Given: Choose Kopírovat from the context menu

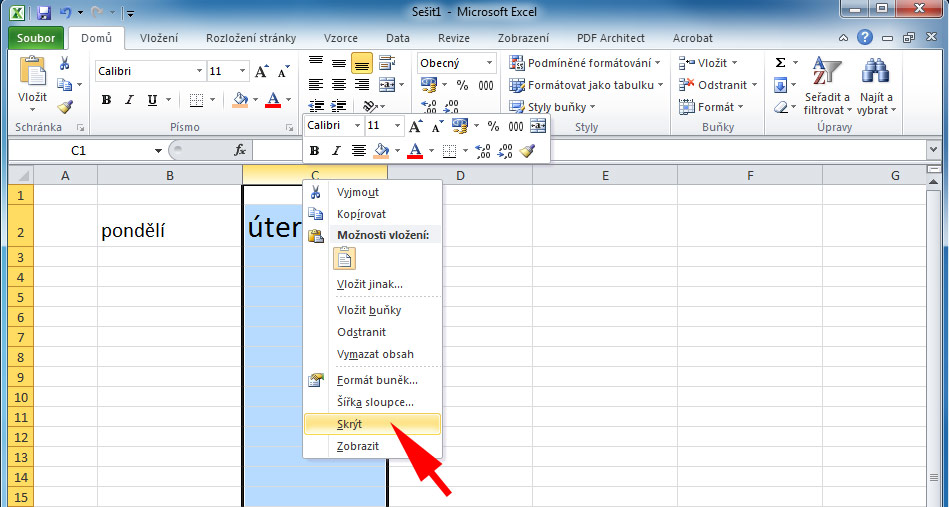Looking at the screenshot, I should [372, 214].
